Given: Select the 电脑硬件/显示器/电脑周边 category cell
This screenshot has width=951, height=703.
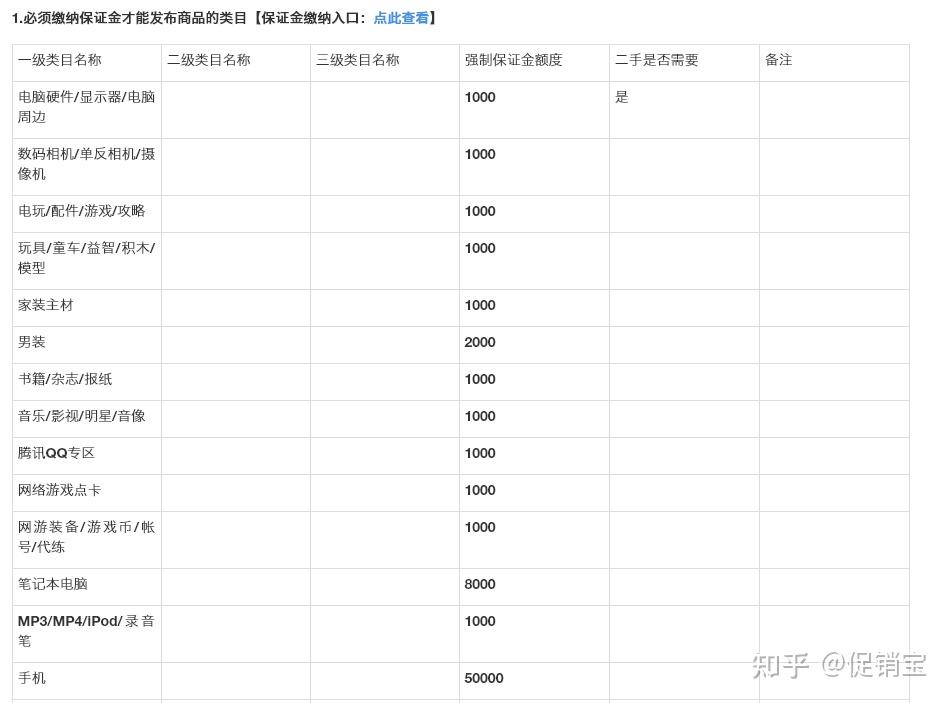Looking at the screenshot, I should pyautogui.click(x=87, y=110).
